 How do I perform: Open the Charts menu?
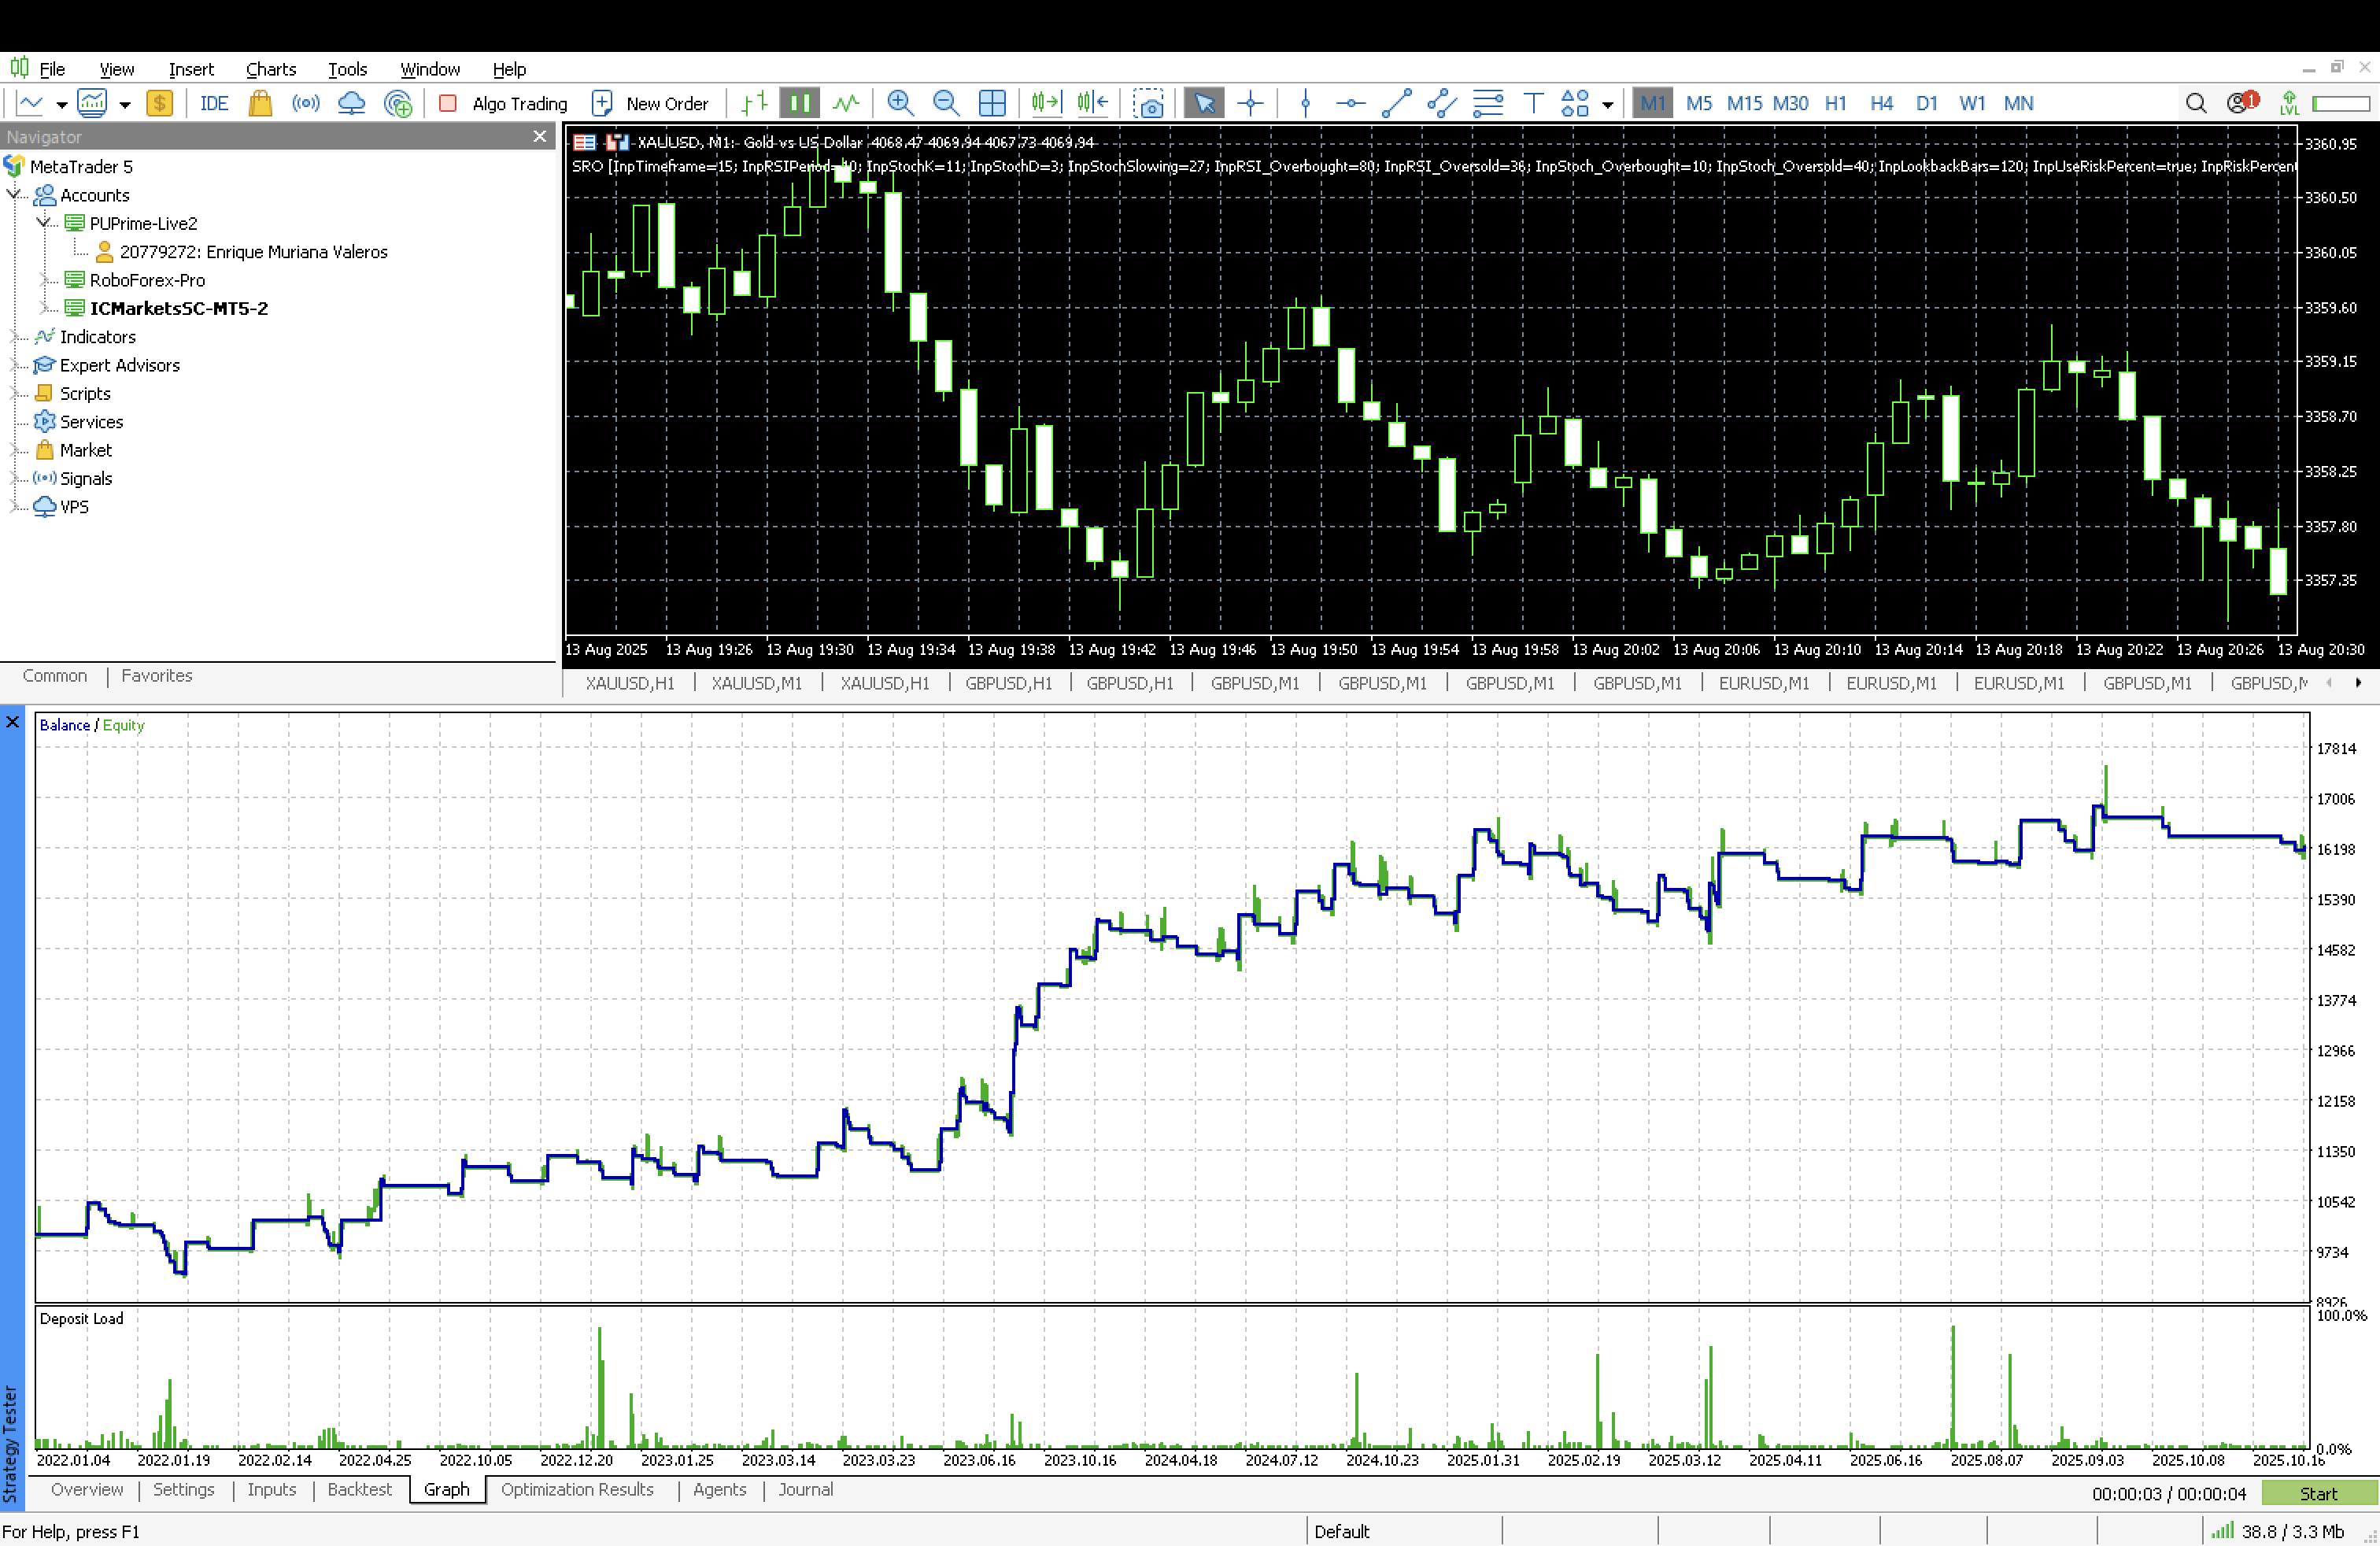(x=271, y=69)
